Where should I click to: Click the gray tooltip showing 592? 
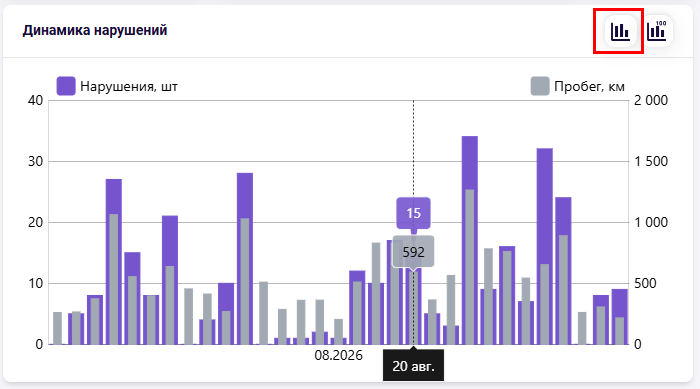pyautogui.click(x=413, y=252)
